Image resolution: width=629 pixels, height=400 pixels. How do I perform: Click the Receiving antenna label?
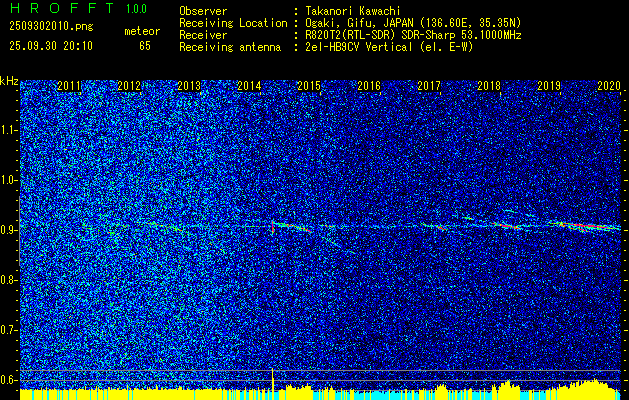(230, 47)
